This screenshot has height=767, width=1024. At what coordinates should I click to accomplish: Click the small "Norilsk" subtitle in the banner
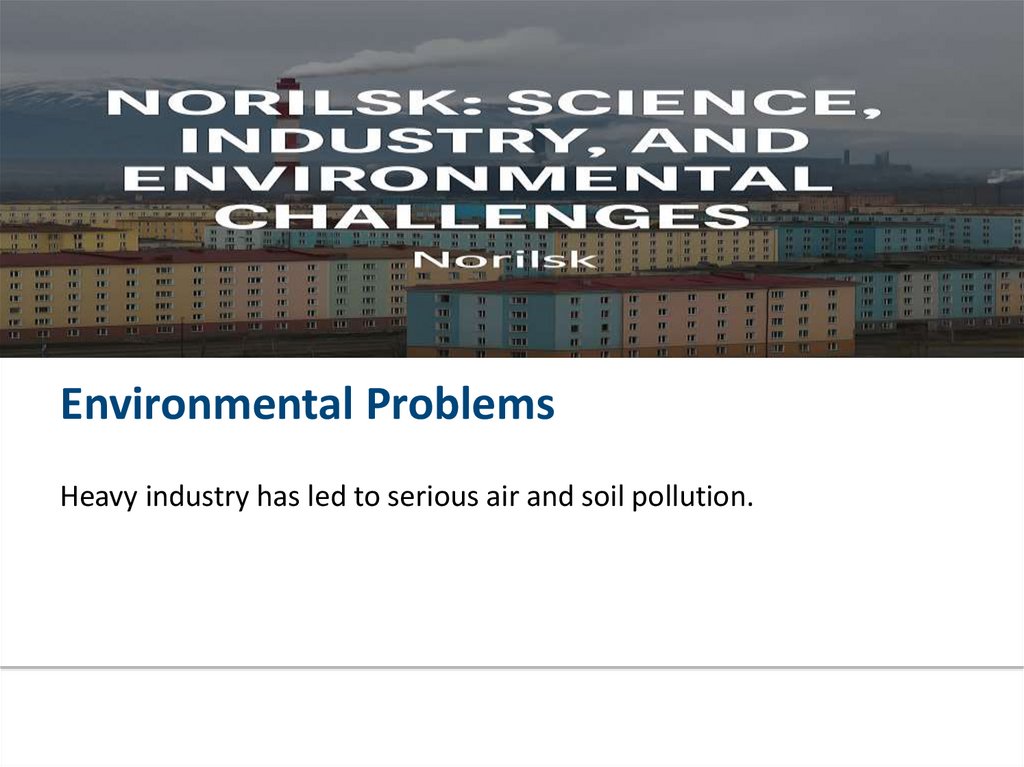click(x=506, y=259)
